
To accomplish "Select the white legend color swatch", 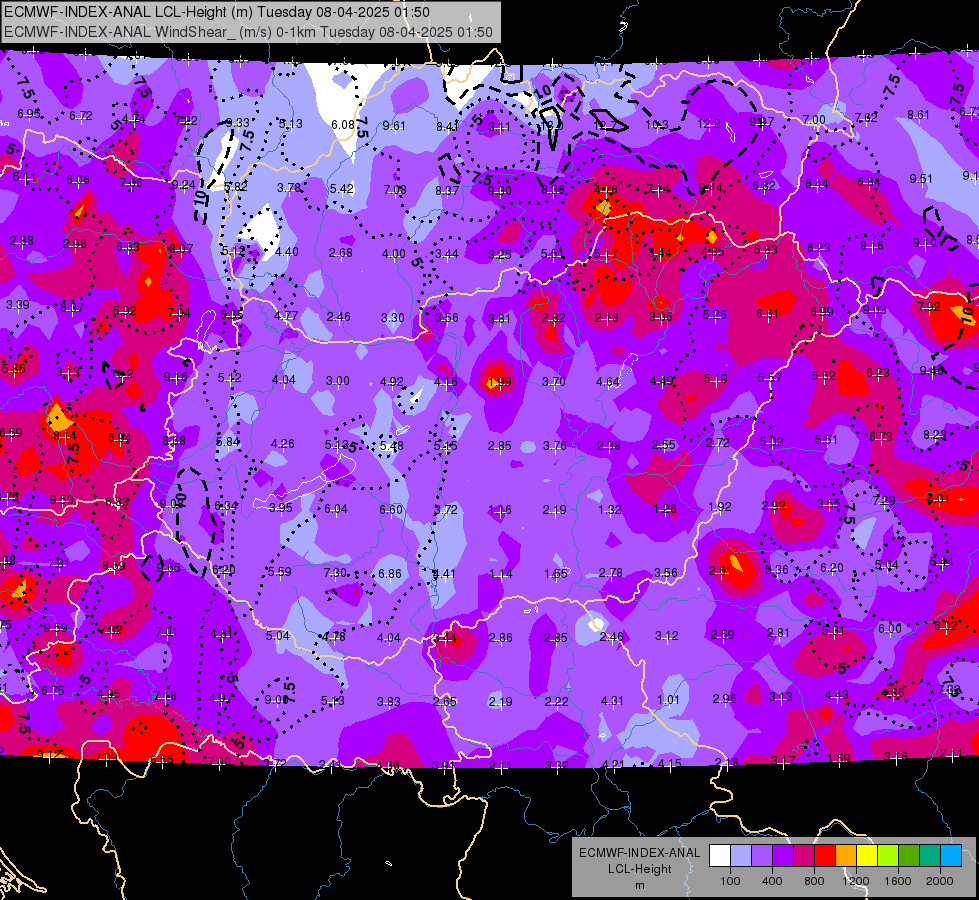I will click(720, 855).
